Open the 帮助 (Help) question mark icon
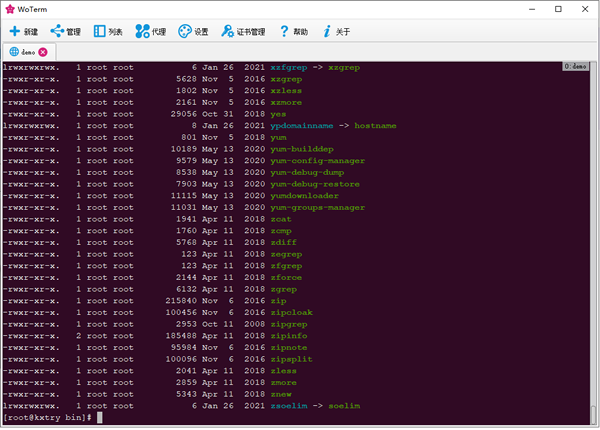 pyautogui.click(x=285, y=31)
